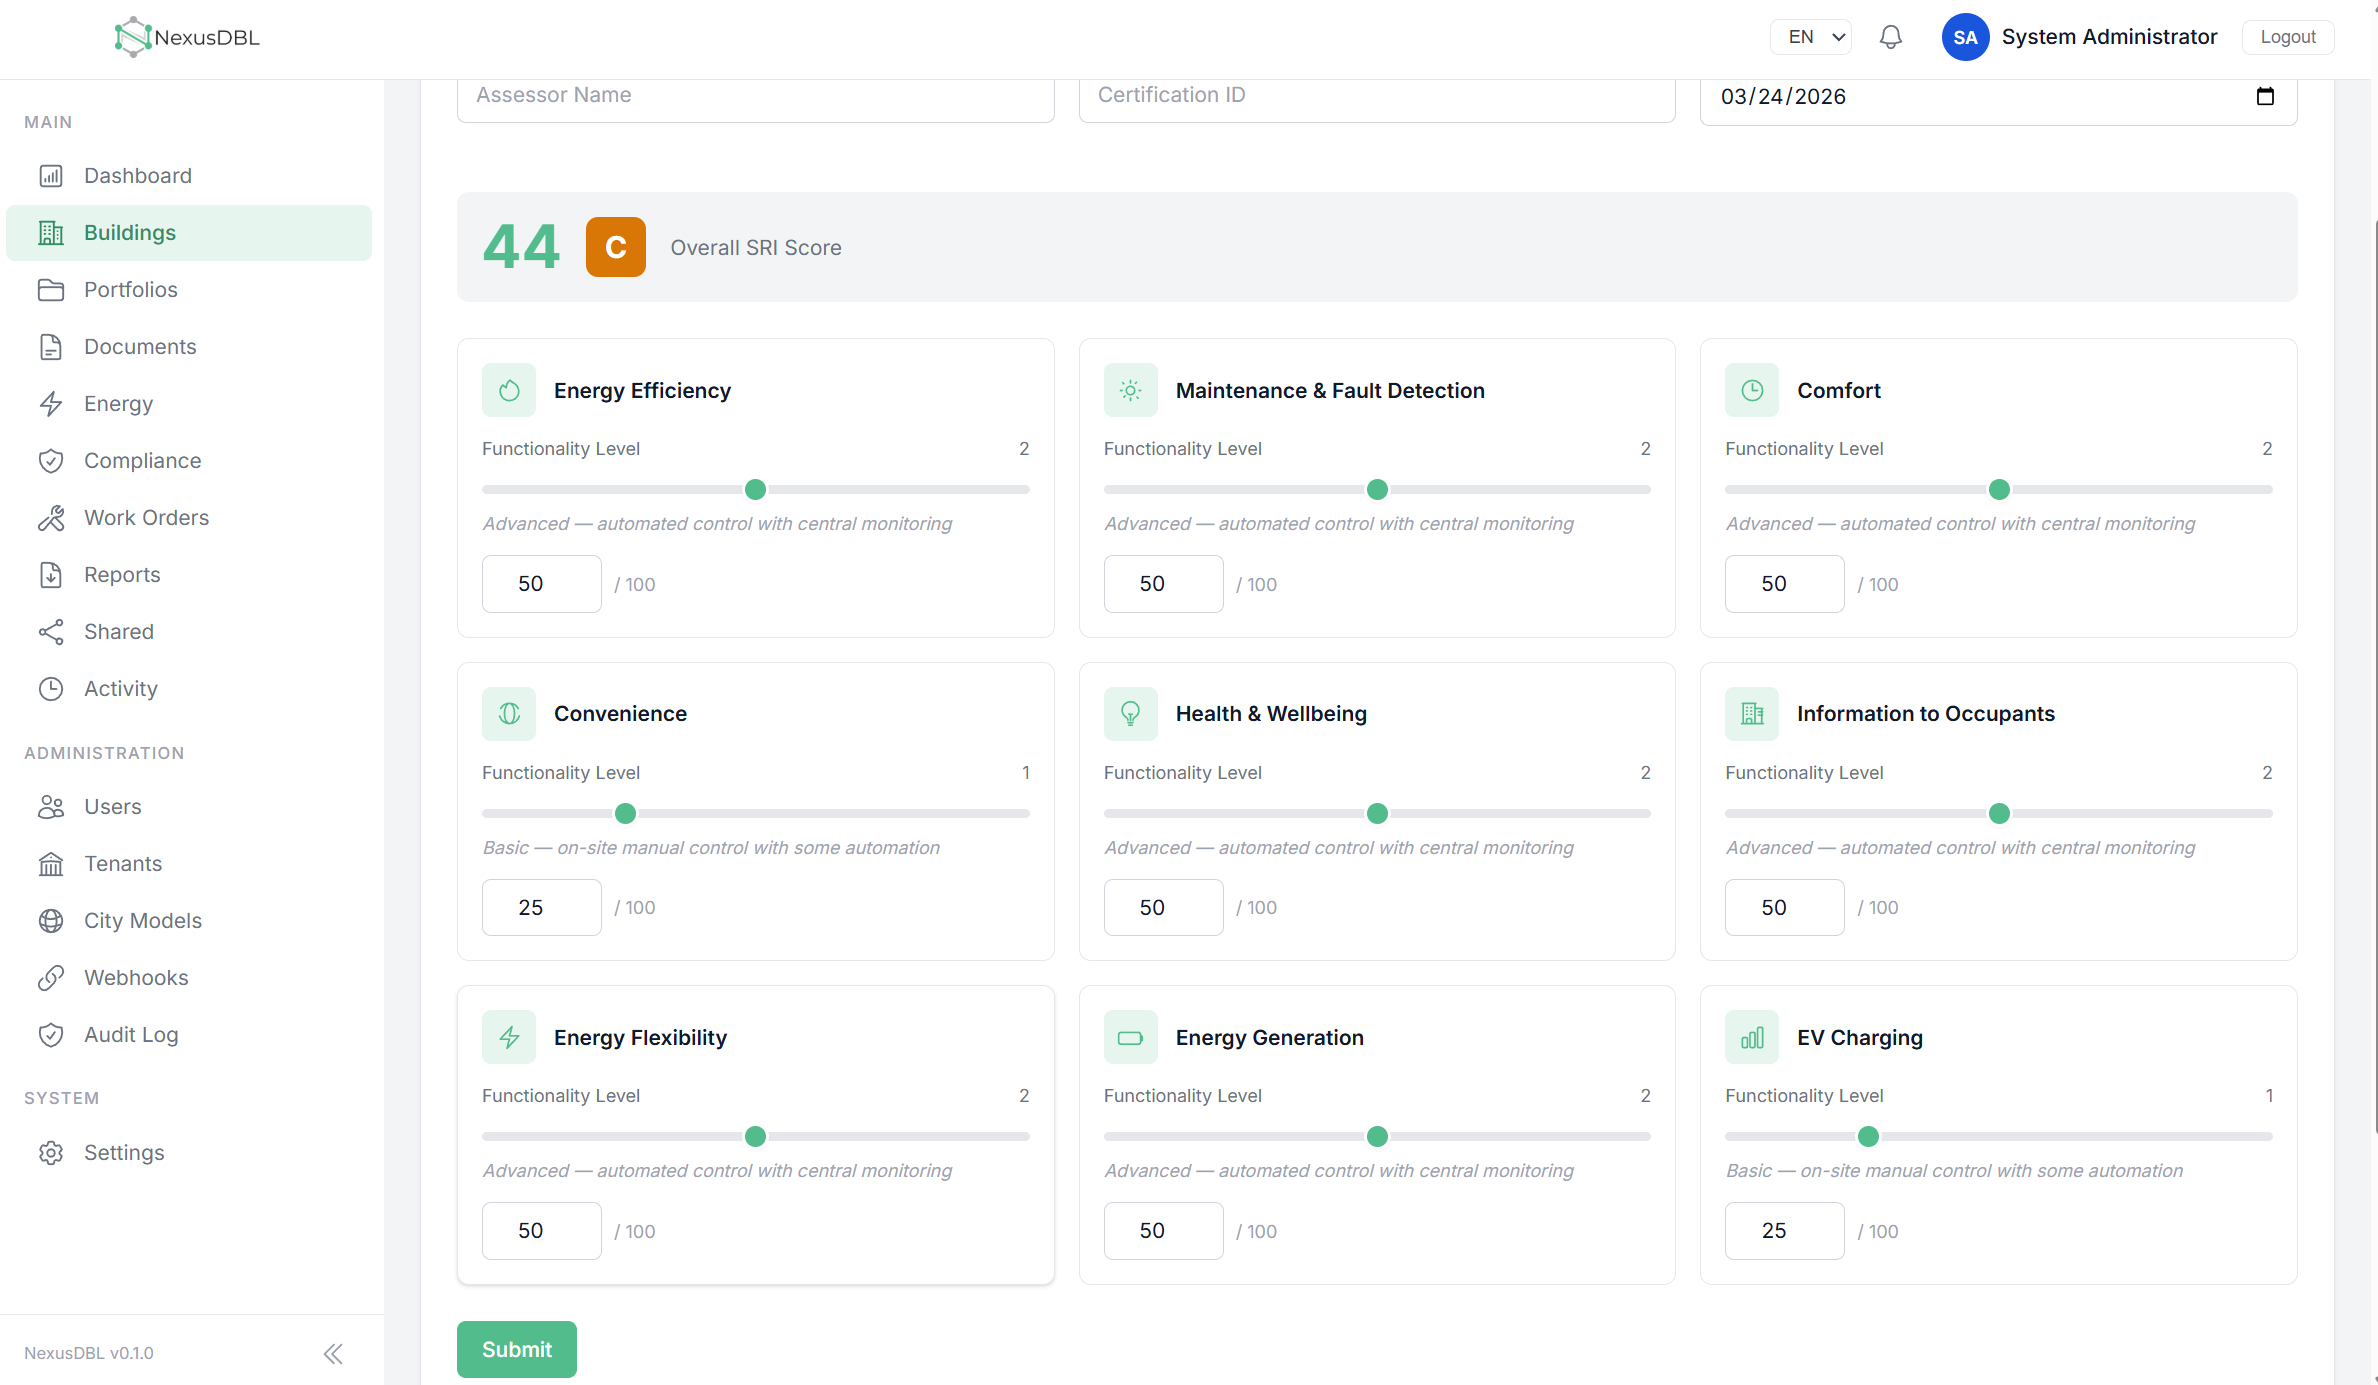2378x1385 pixels.
Task: Click the Energy Flexibility lightning icon
Action: (509, 1037)
